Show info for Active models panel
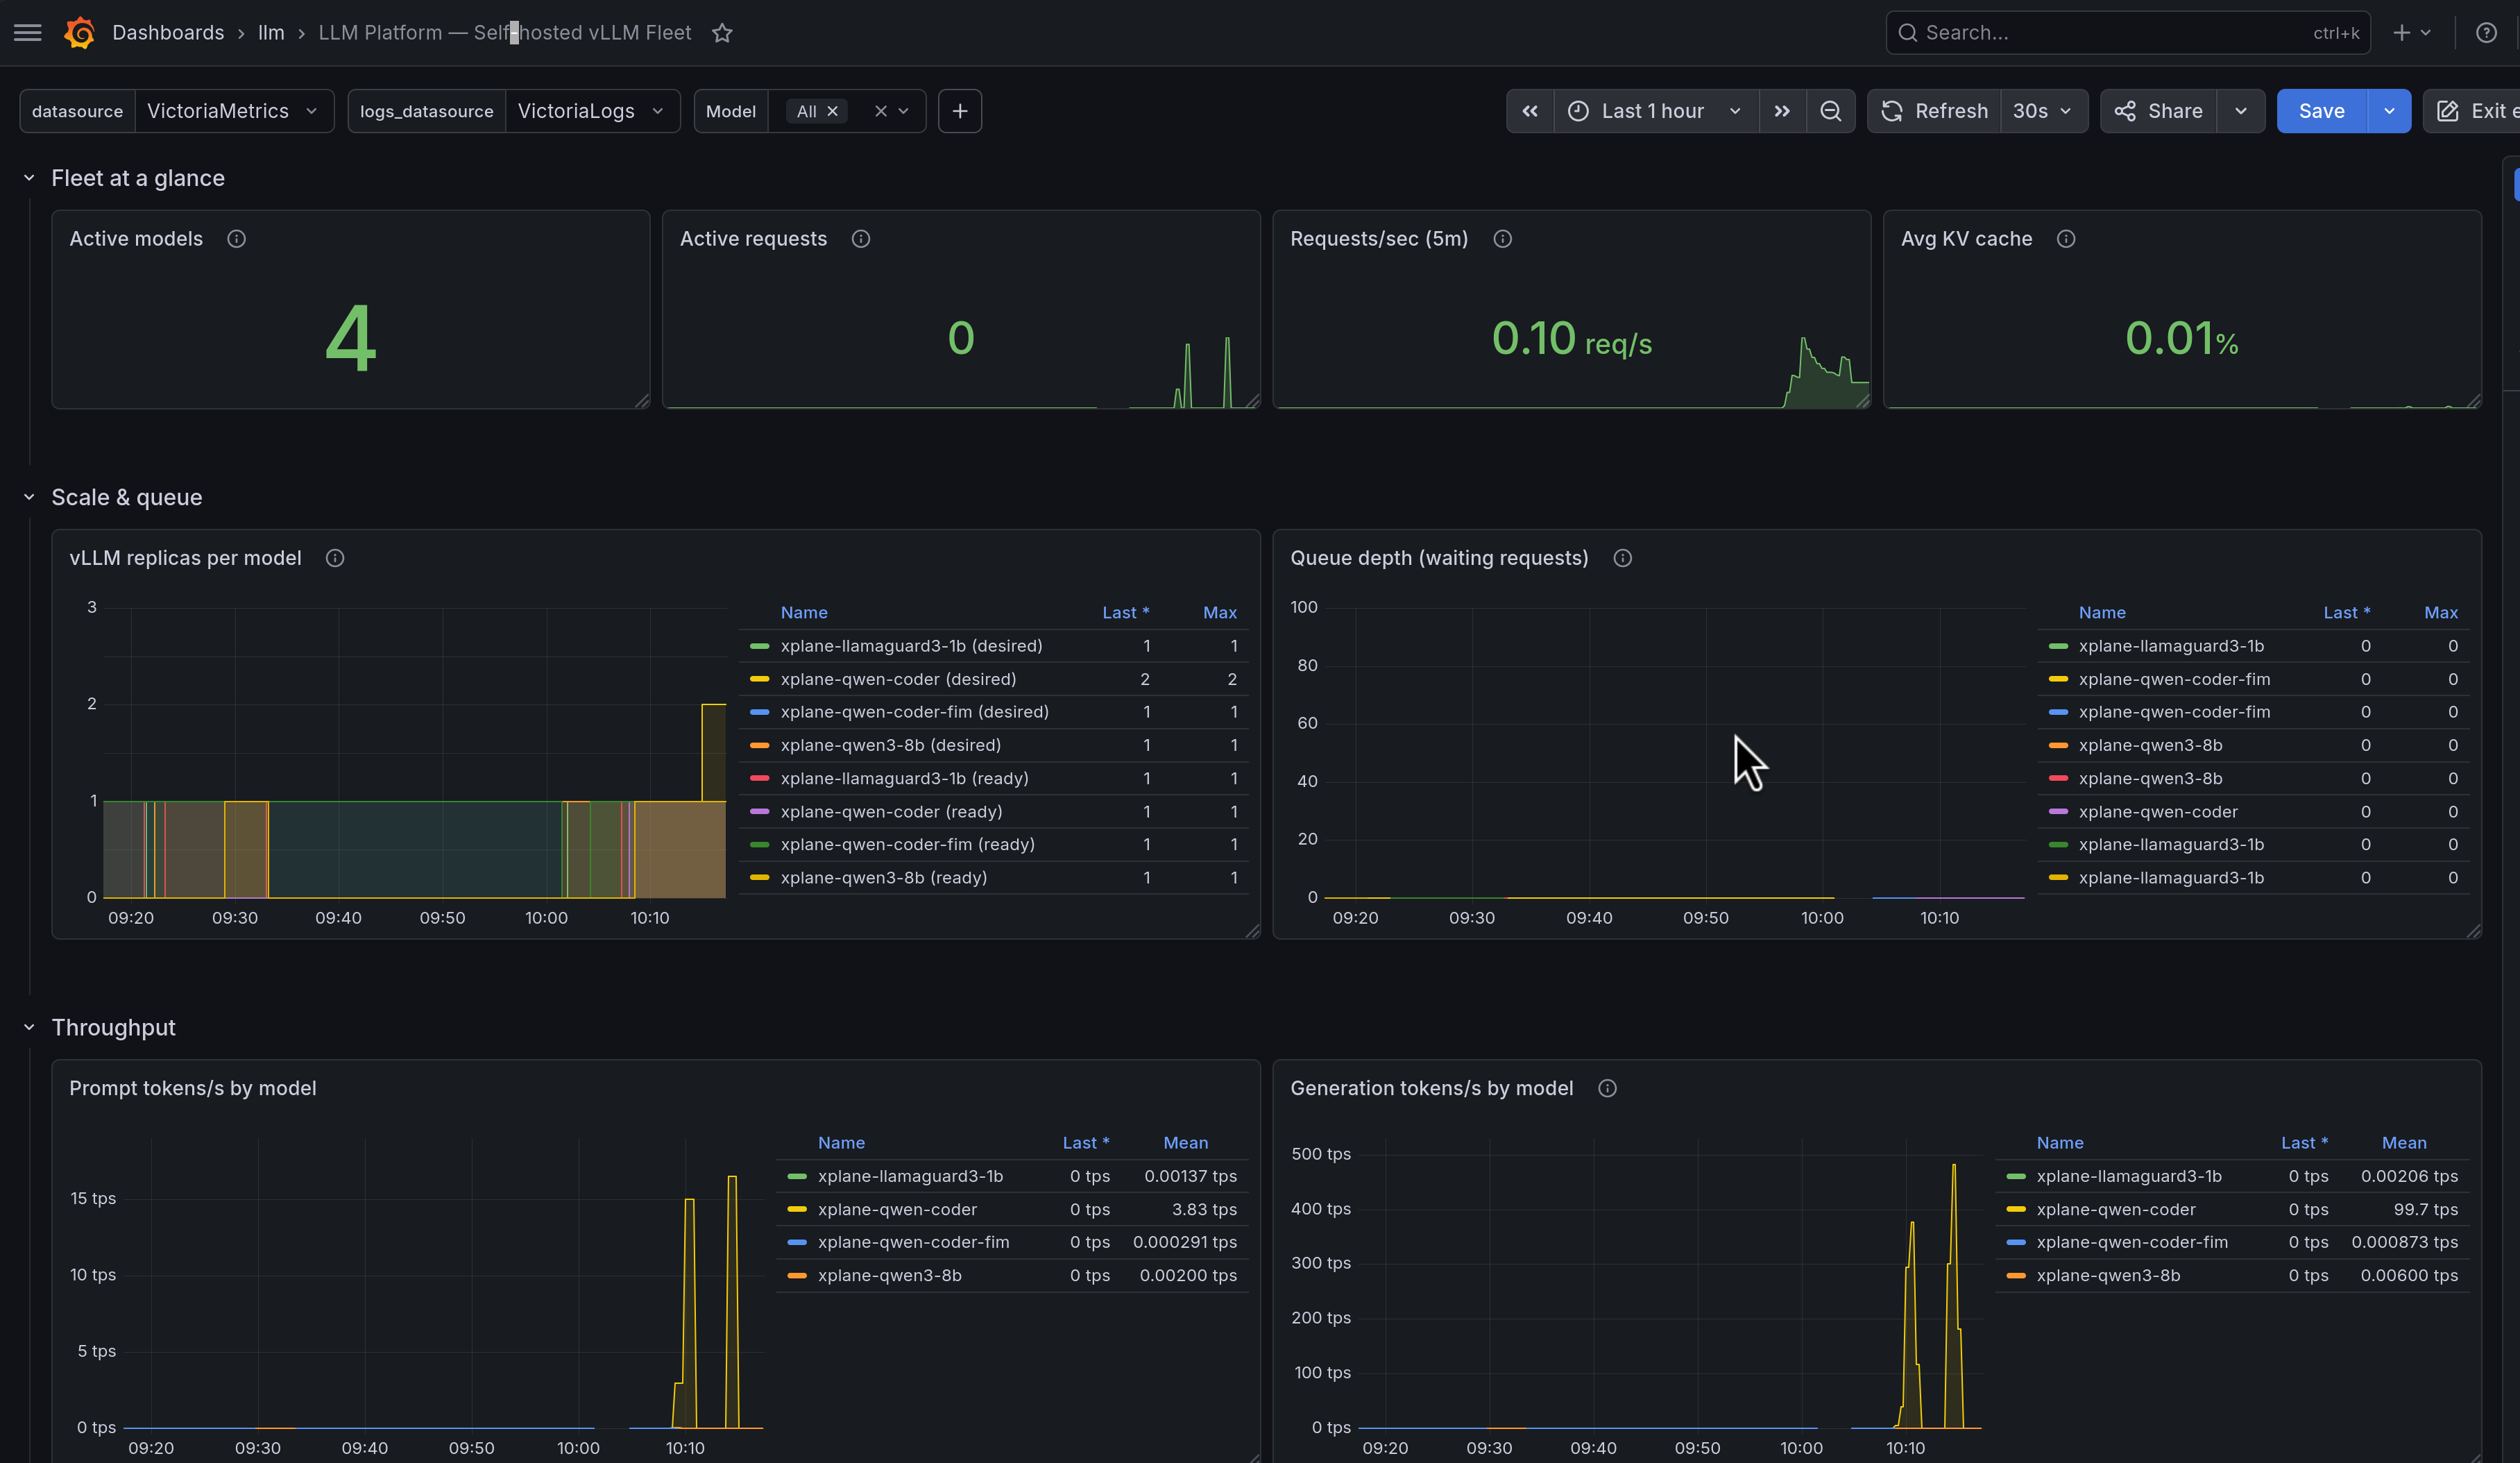The width and height of the screenshot is (2520, 1463). (236, 239)
